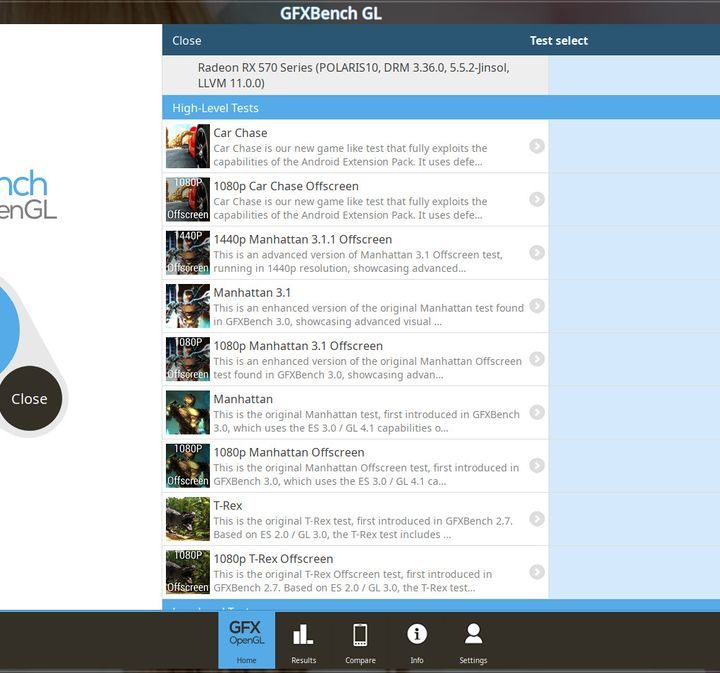Open the Info tab
This screenshot has height=673, width=720.
pyautogui.click(x=417, y=640)
